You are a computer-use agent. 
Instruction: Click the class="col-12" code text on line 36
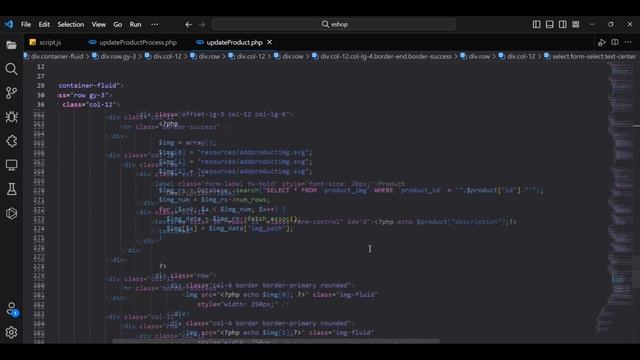90,104
